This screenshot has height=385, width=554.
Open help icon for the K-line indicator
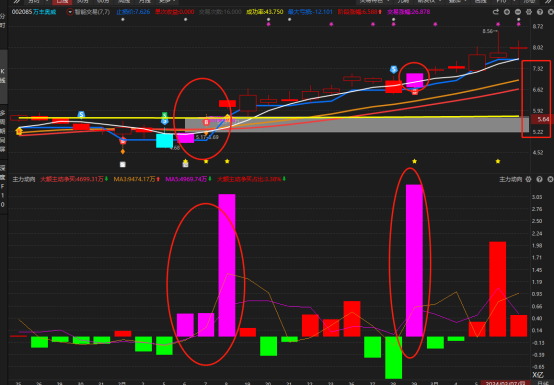point(540,12)
